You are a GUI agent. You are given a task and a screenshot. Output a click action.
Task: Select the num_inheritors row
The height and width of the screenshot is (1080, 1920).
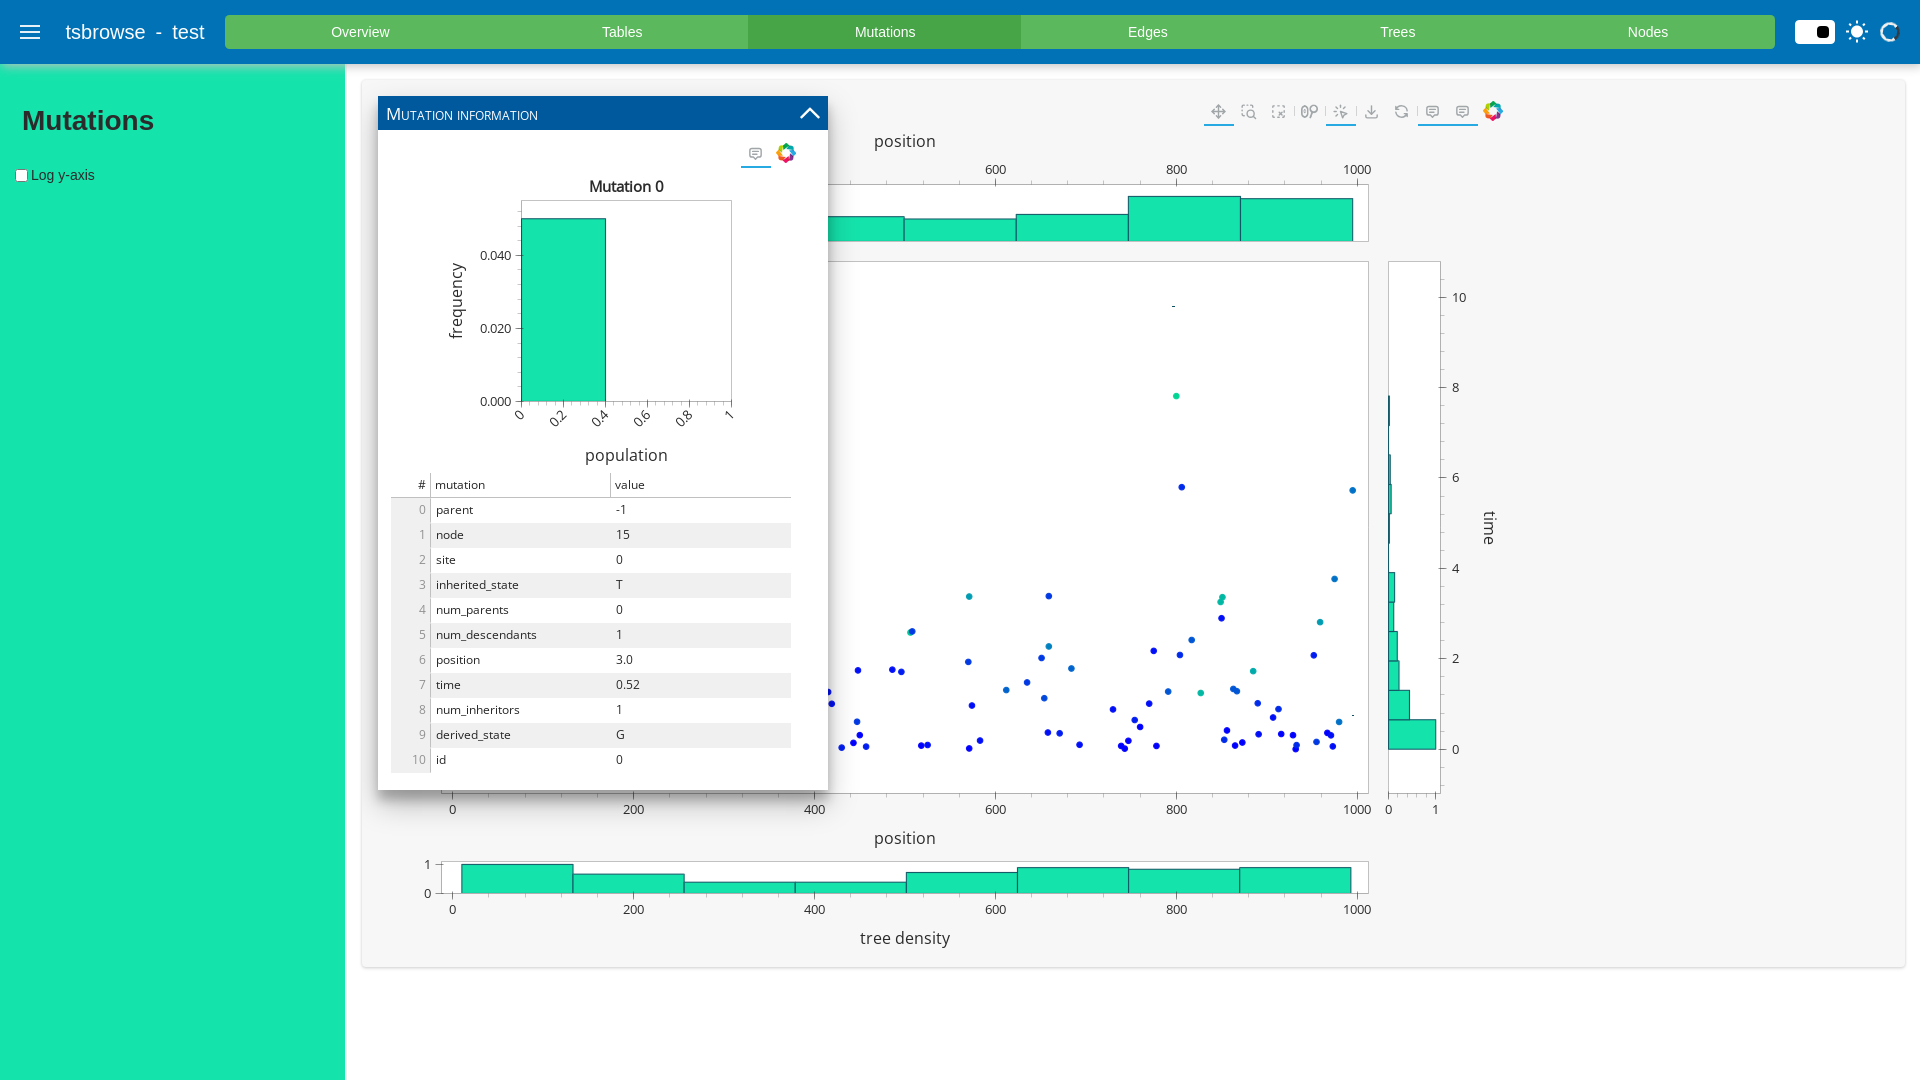(x=591, y=710)
